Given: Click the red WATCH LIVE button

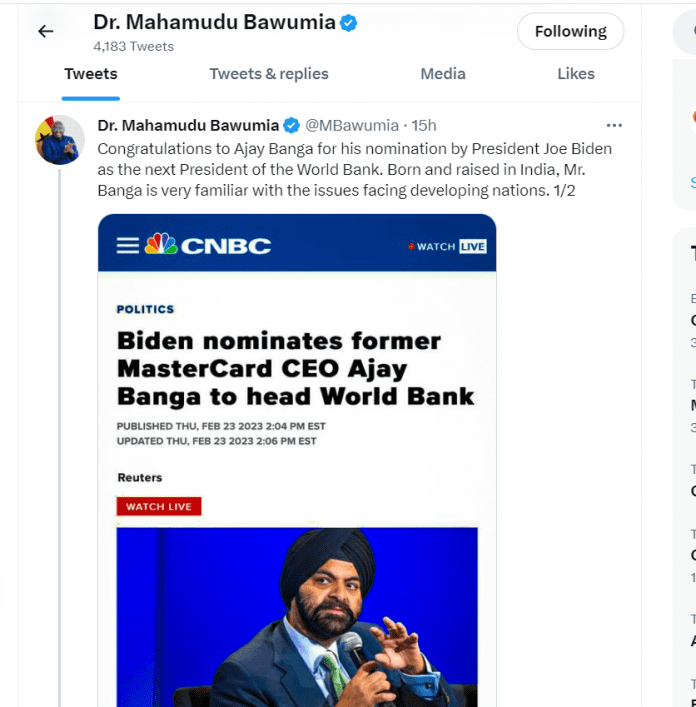Looking at the screenshot, I should point(159,507).
